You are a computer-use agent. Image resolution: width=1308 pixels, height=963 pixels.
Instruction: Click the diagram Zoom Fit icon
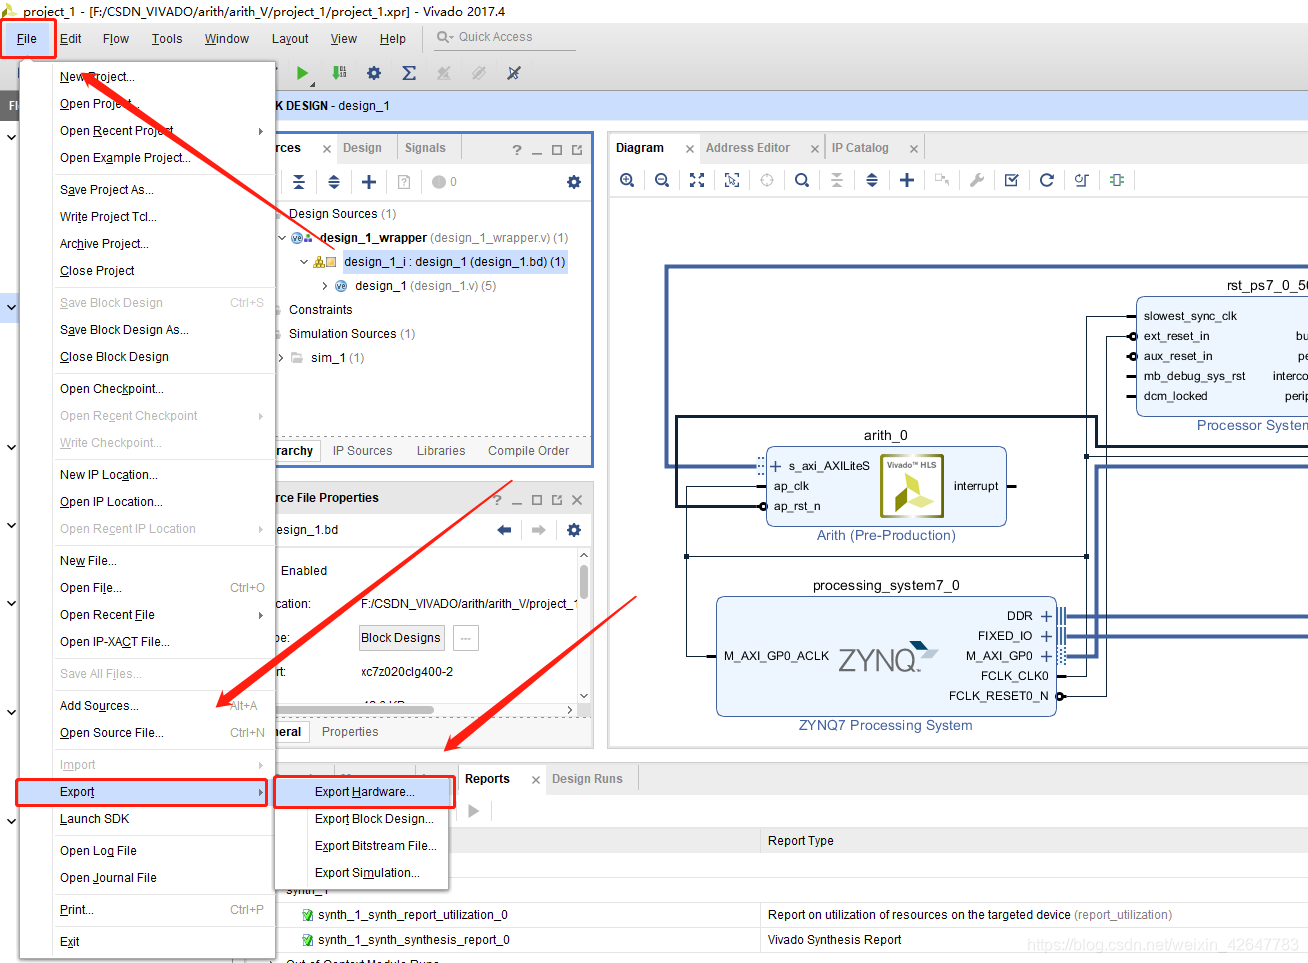tap(697, 180)
